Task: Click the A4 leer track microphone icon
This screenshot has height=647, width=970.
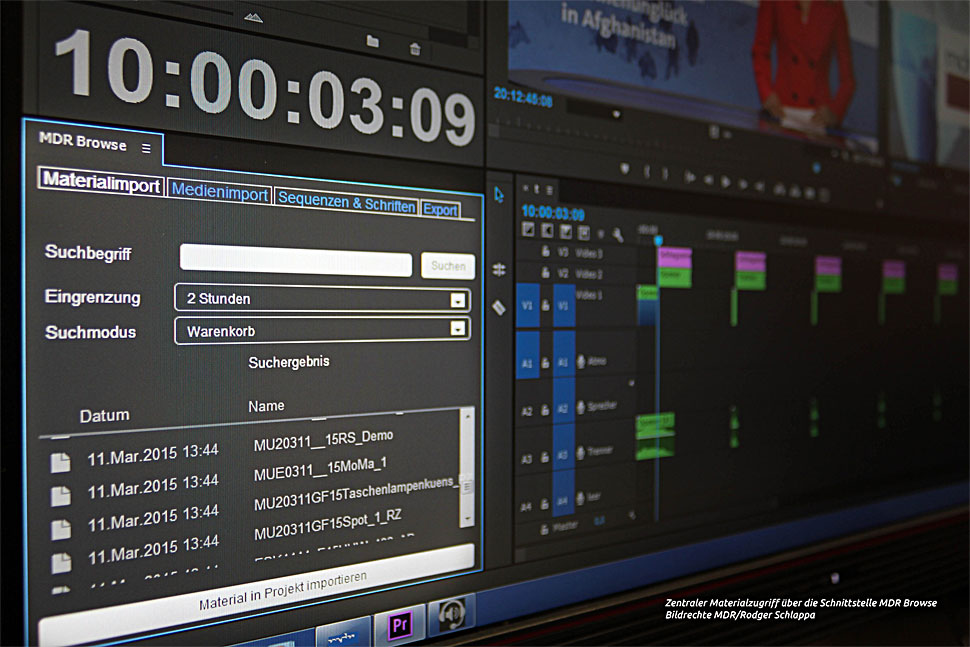Action: 581,497
